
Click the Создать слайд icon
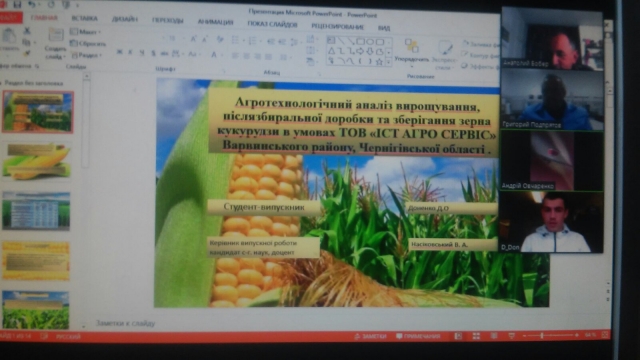coord(56,35)
